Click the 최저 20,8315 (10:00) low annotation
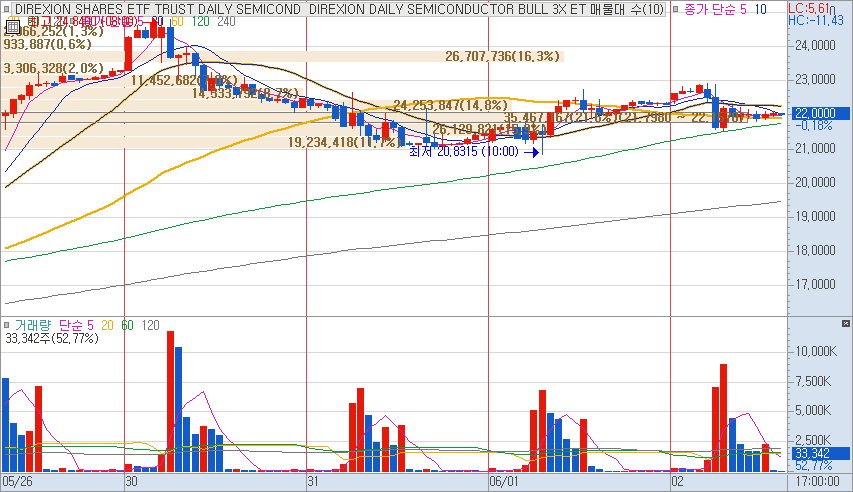The height and width of the screenshot is (492, 853). coord(463,151)
